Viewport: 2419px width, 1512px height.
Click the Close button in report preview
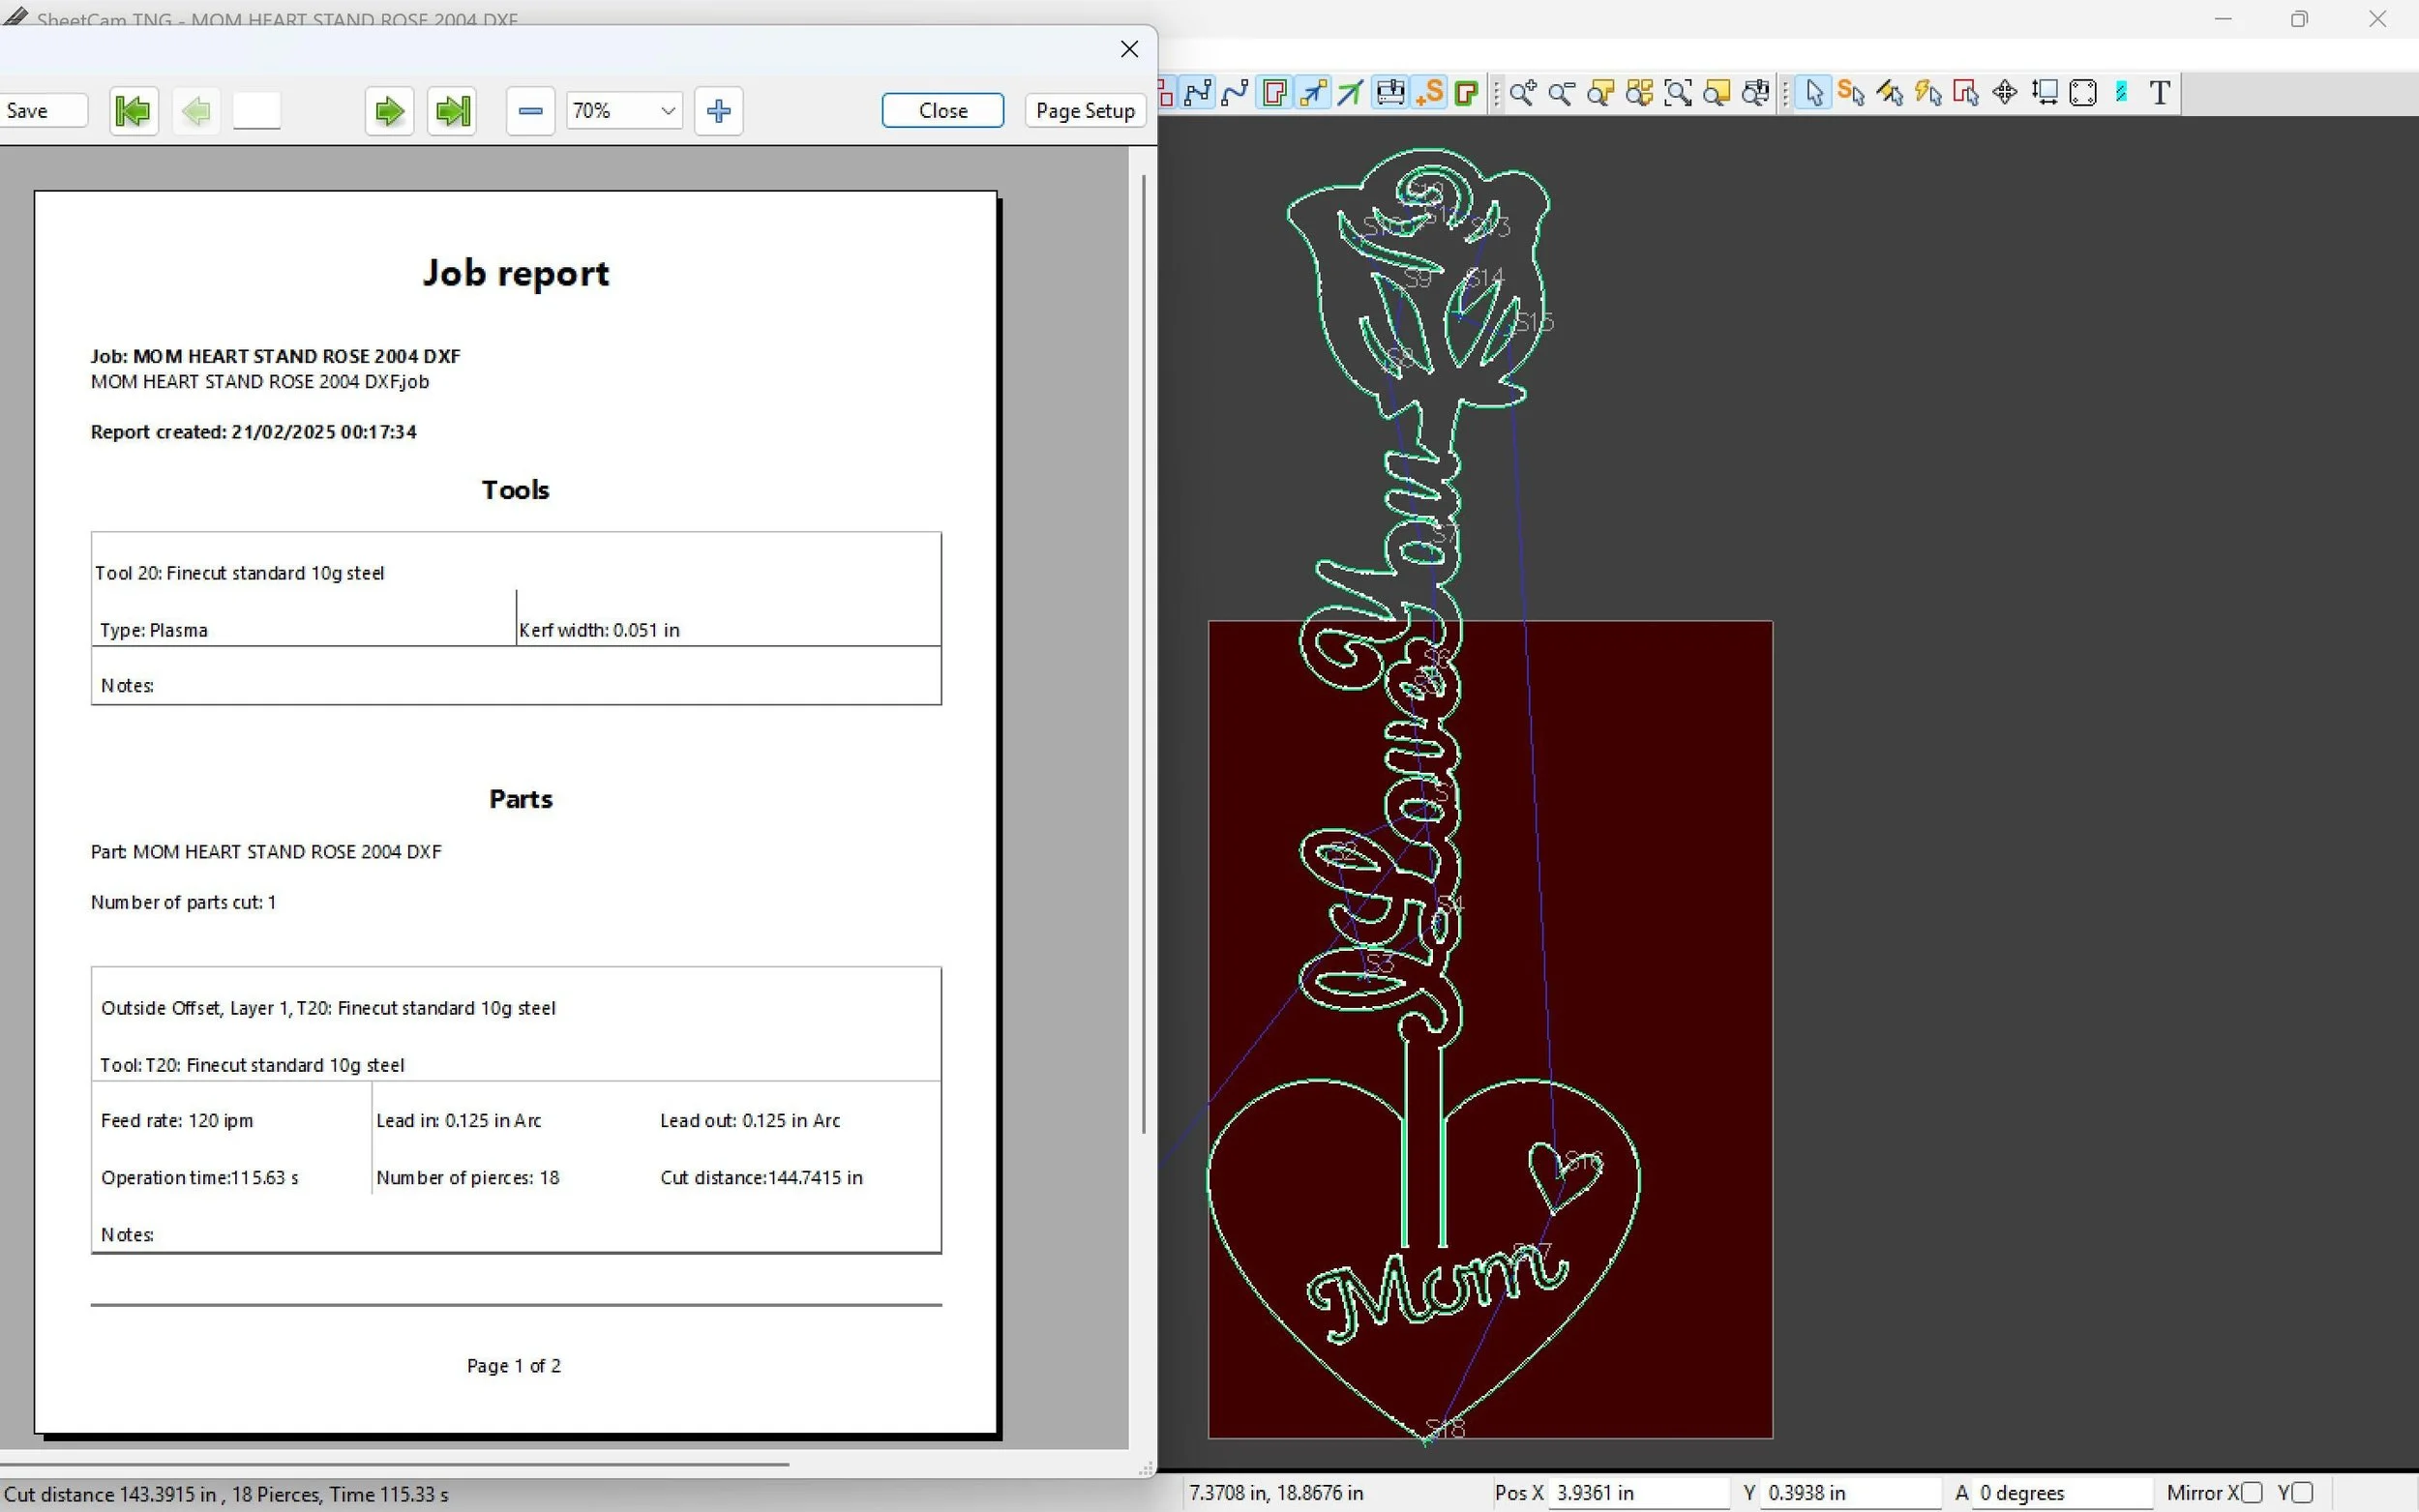[942, 111]
